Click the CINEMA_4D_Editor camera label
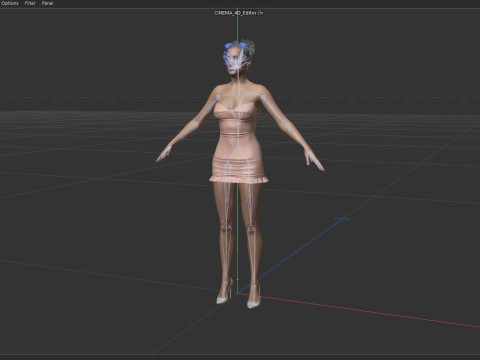Viewport: 480px width, 360px height. 235,13
